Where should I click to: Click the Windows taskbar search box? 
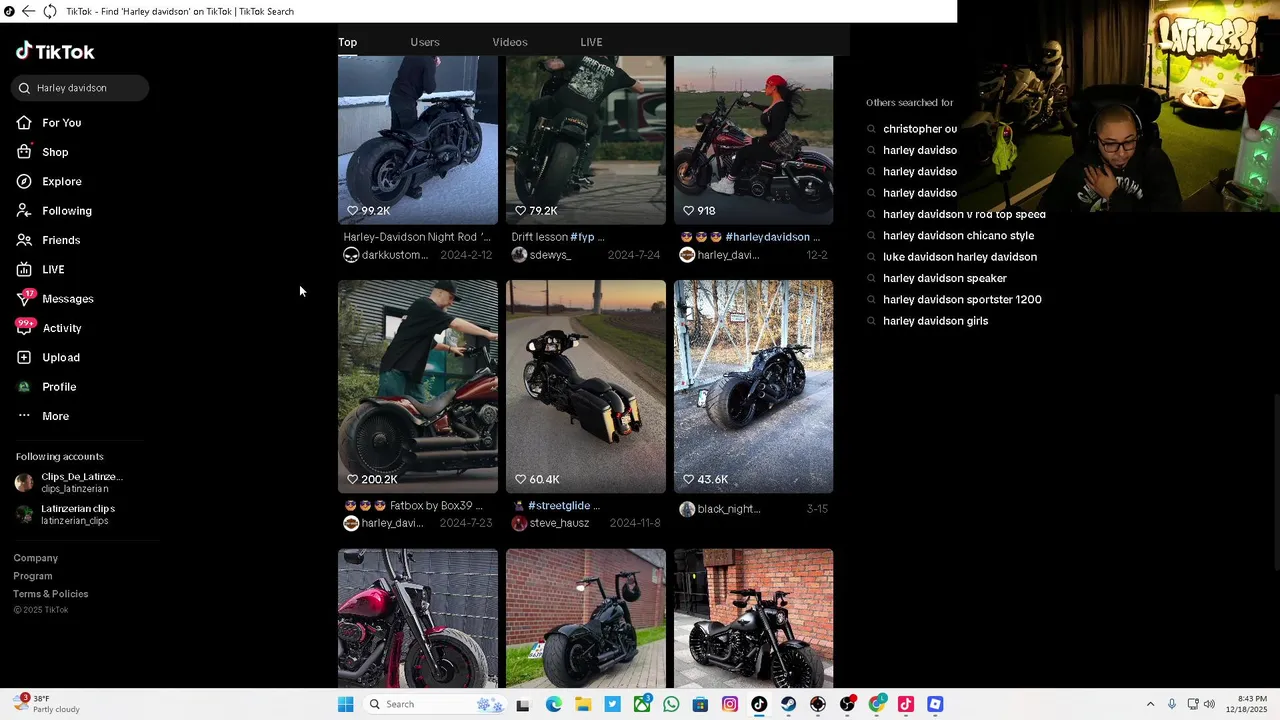click(x=436, y=704)
